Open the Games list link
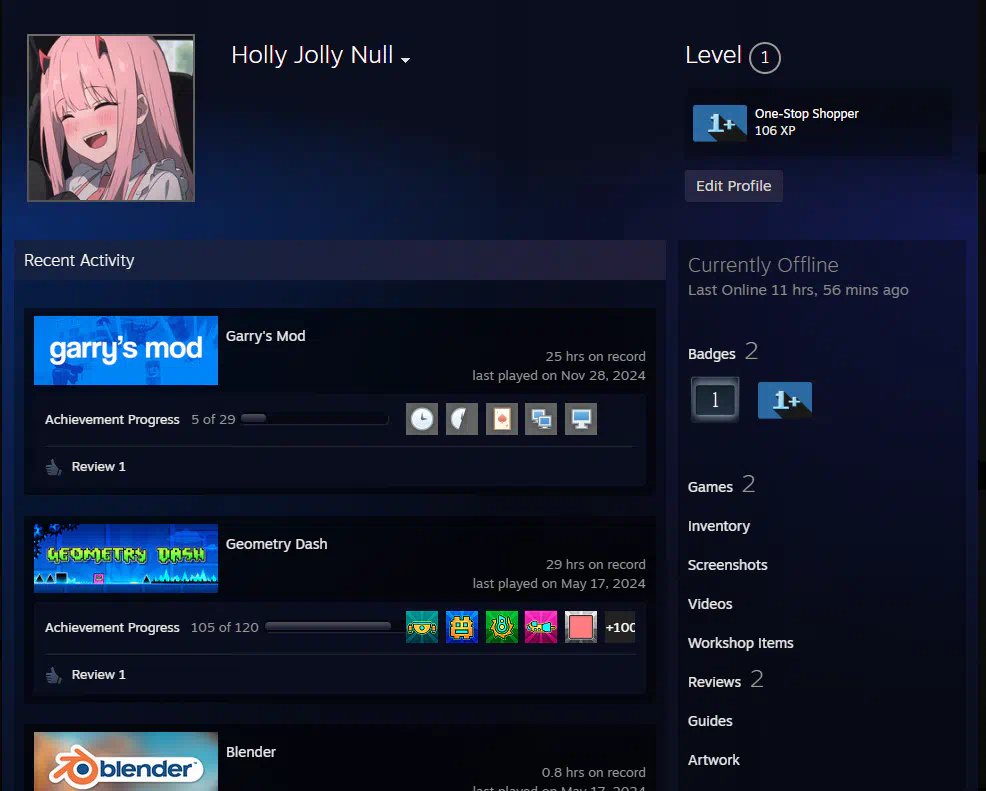This screenshot has width=986, height=791. click(x=710, y=487)
